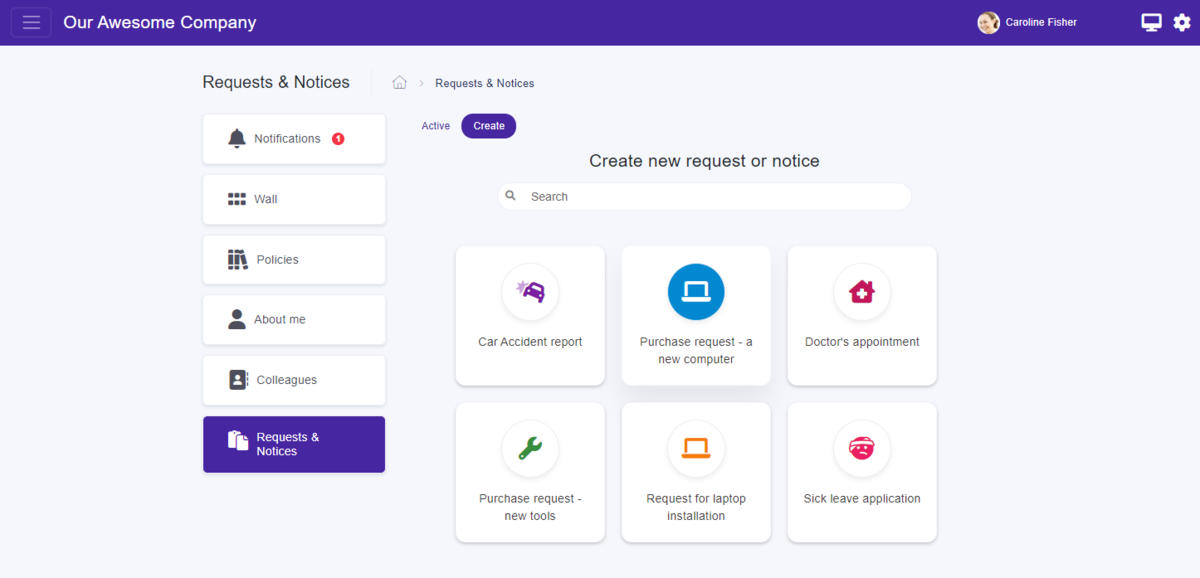This screenshot has width=1200, height=578.
Task: Click the blue laptop purchase request icon
Action: tap(696, 292)
